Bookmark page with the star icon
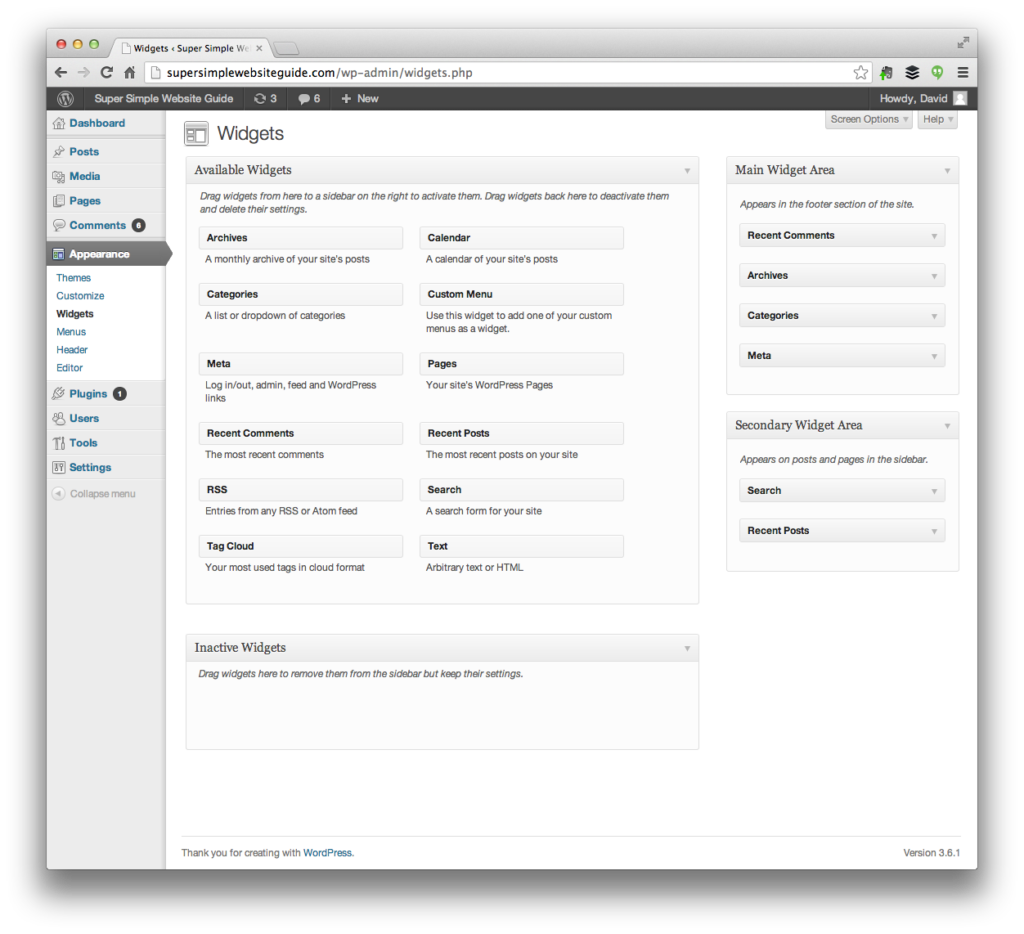This screenshot has height=934, width=1024. 861,72
